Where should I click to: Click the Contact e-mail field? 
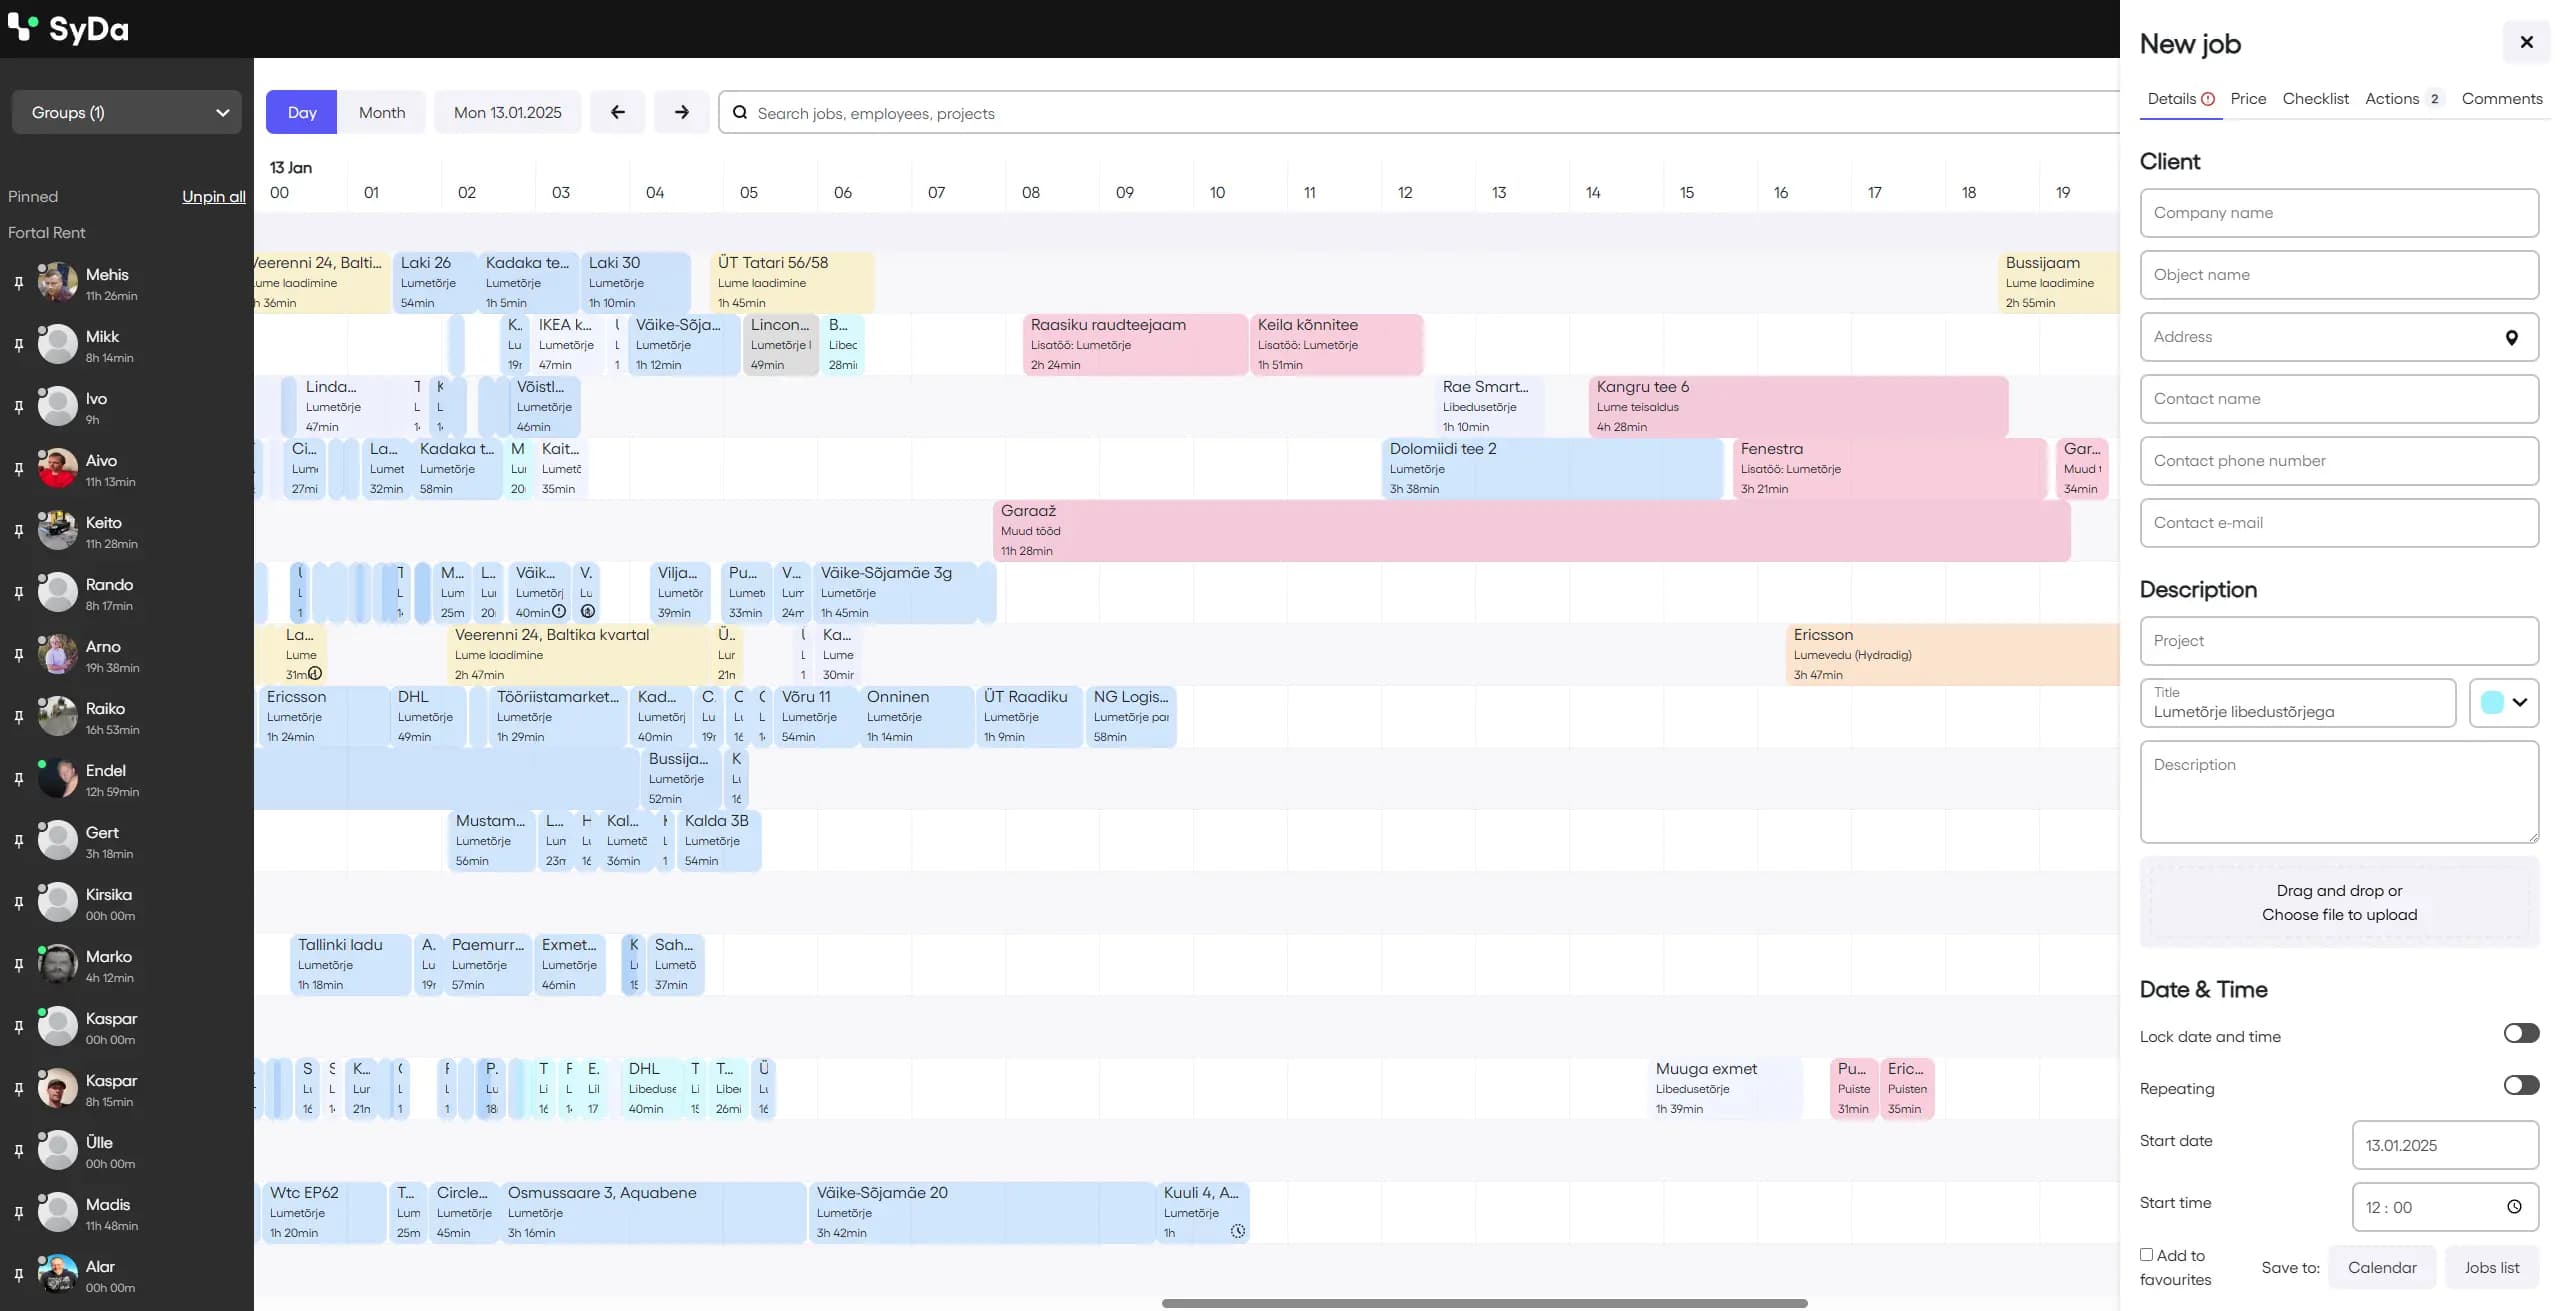click(2339, 523)
